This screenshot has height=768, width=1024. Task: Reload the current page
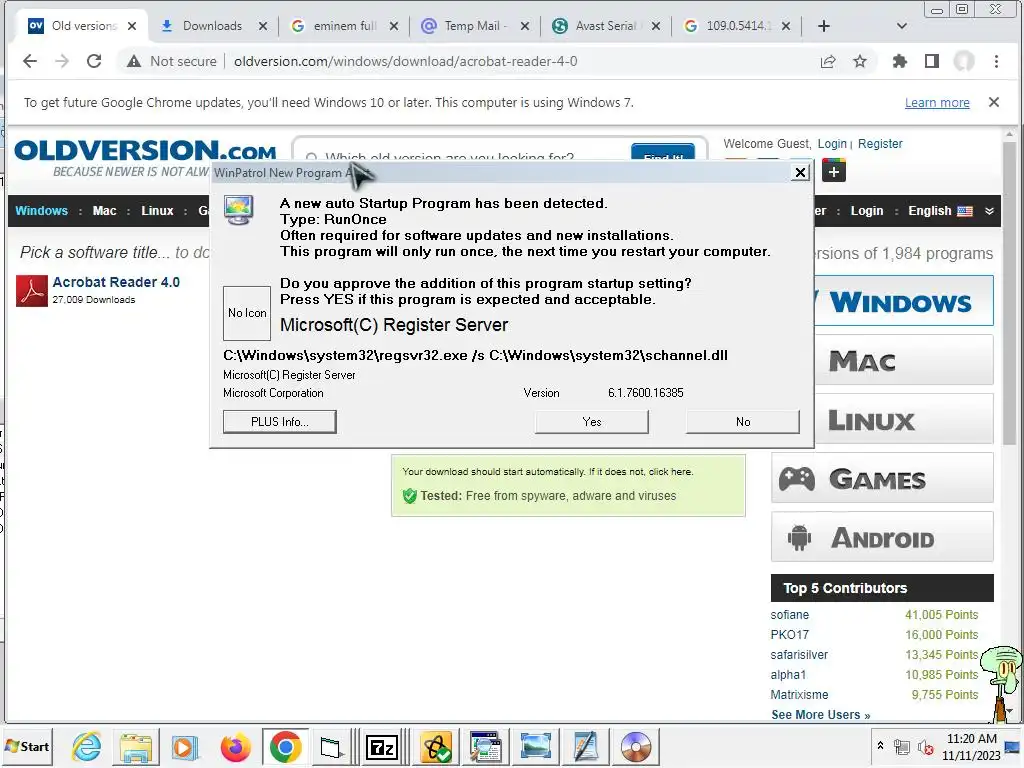click(94, 61)
